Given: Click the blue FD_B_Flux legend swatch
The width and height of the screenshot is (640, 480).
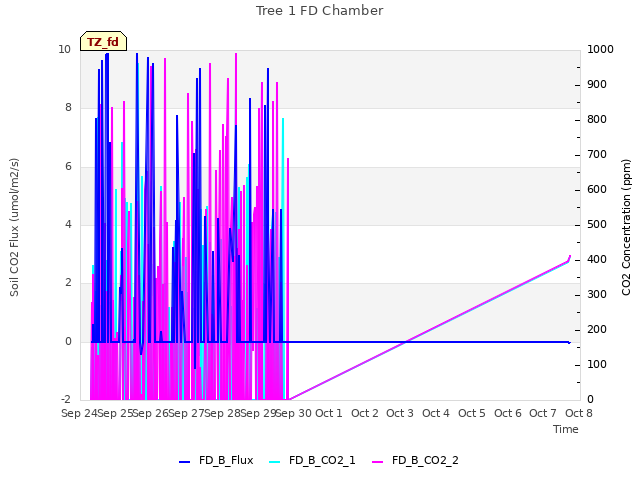Looking at the screenshot, I should tap(184, 462).
